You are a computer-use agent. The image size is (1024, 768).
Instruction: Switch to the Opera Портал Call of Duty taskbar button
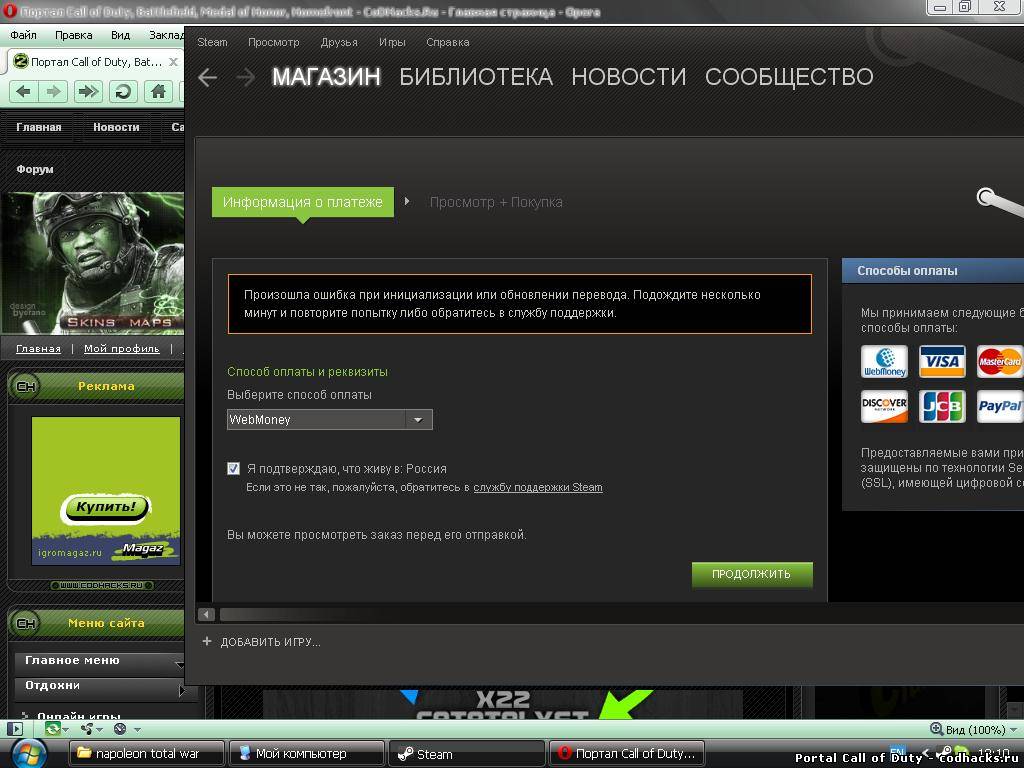point(627,753)
